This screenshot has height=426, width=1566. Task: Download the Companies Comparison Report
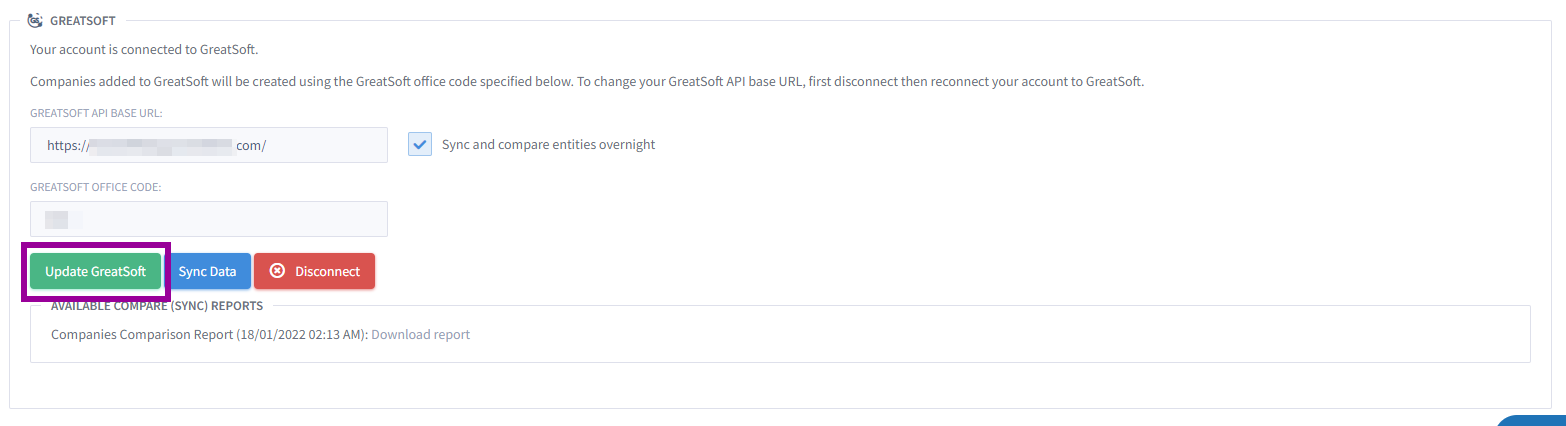point(420,334)
